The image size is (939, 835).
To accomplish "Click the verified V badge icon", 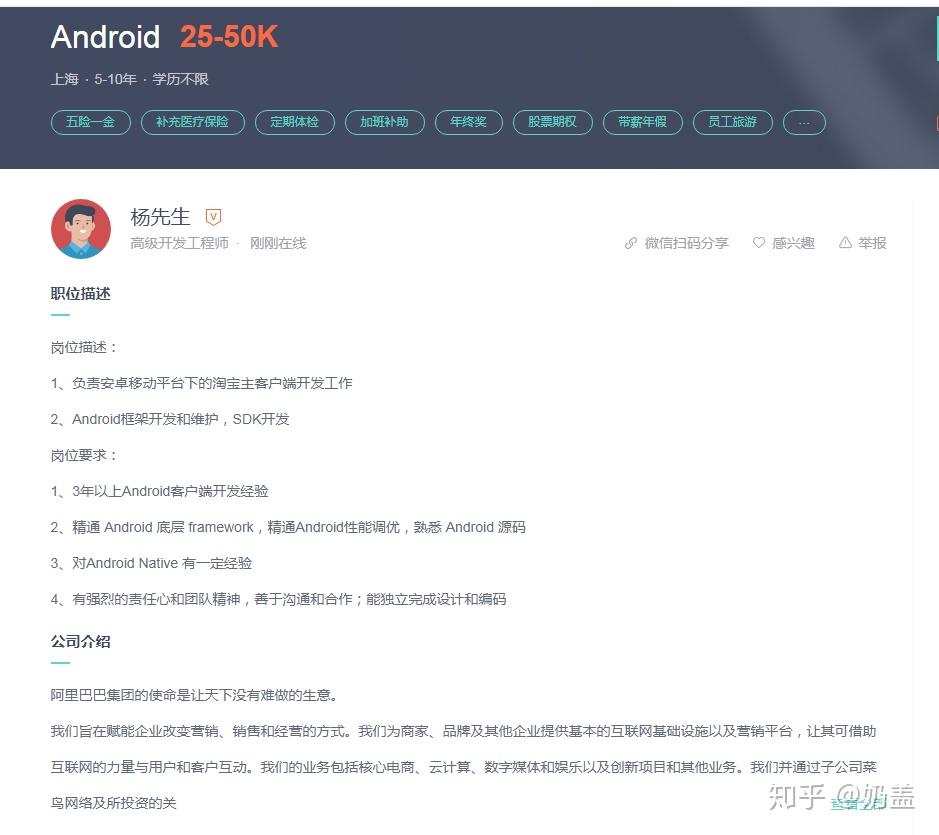I will (x=213, y=217).
